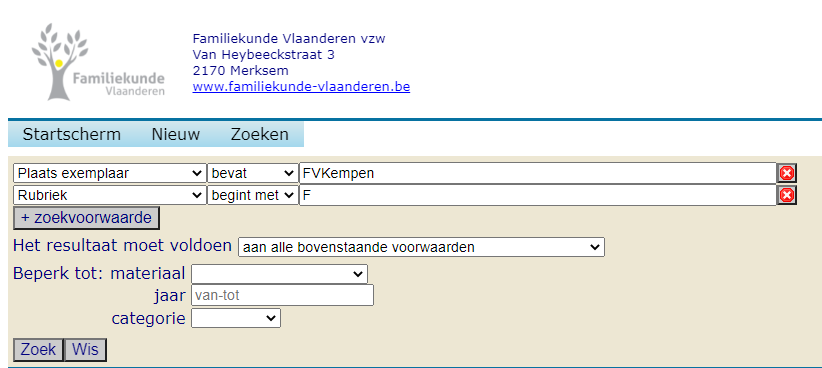
Task: Open the categorie filter dropdown
Action: [236, 318]
